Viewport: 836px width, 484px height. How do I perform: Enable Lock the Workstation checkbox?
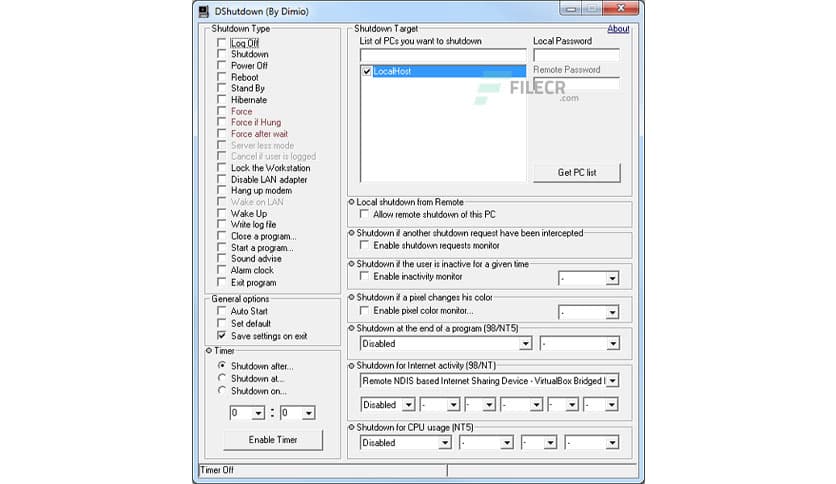[222, 168]
